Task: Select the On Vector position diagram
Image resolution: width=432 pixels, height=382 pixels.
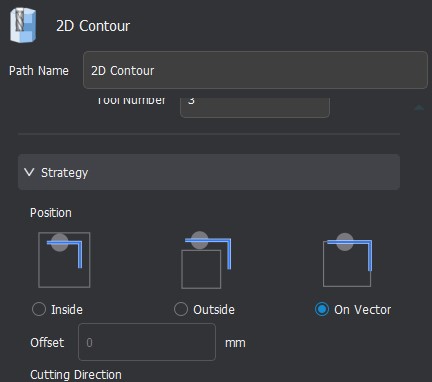Action: pyautogui.click(x=347, y=260)
